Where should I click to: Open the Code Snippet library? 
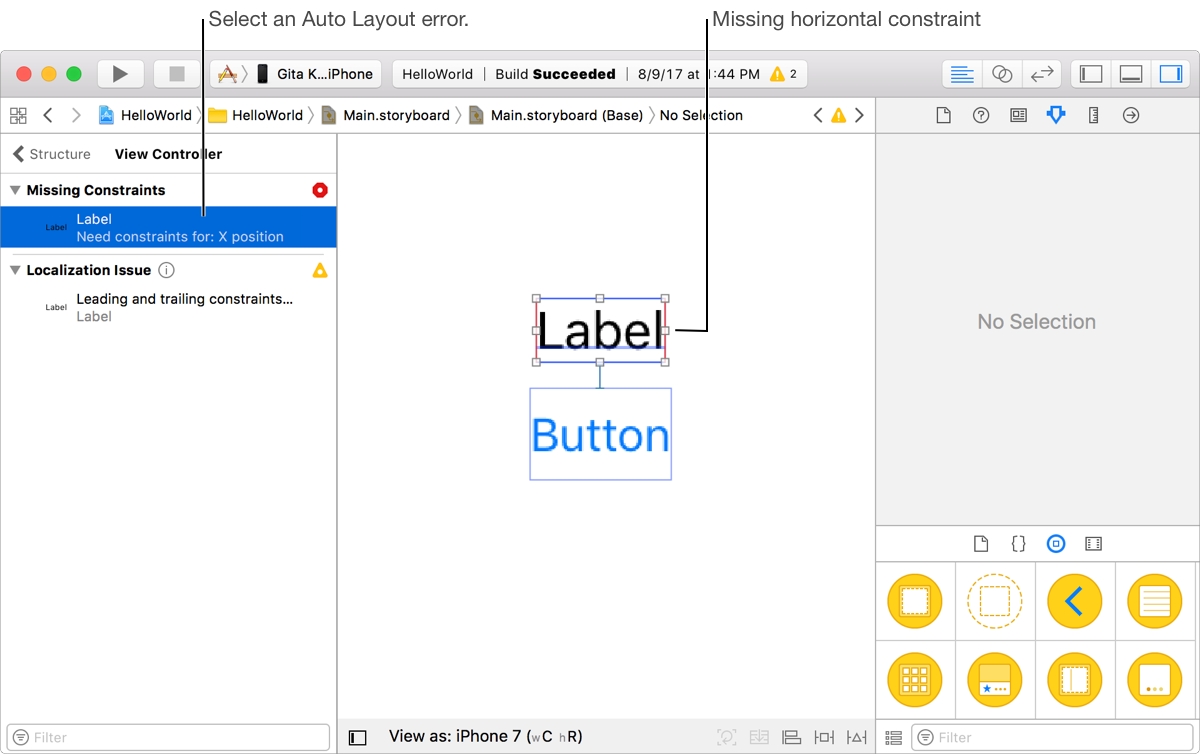pos(1018,544)
